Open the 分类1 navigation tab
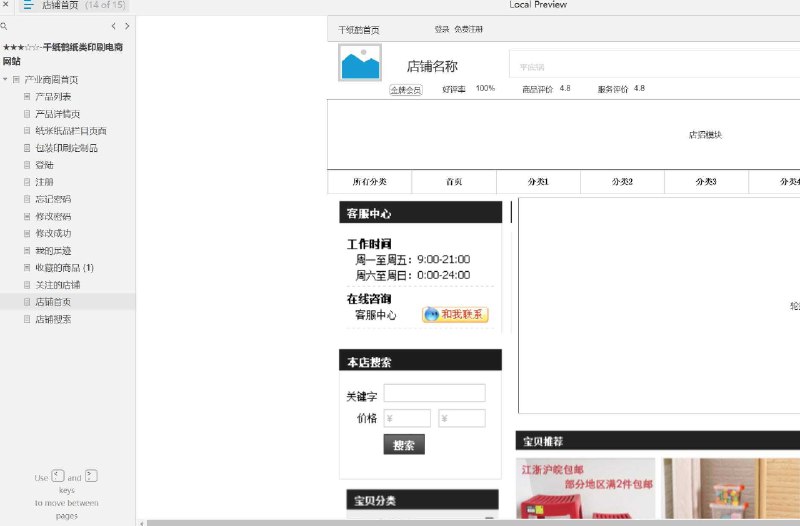Screen dimensions: 800x526 coord(538,182)
